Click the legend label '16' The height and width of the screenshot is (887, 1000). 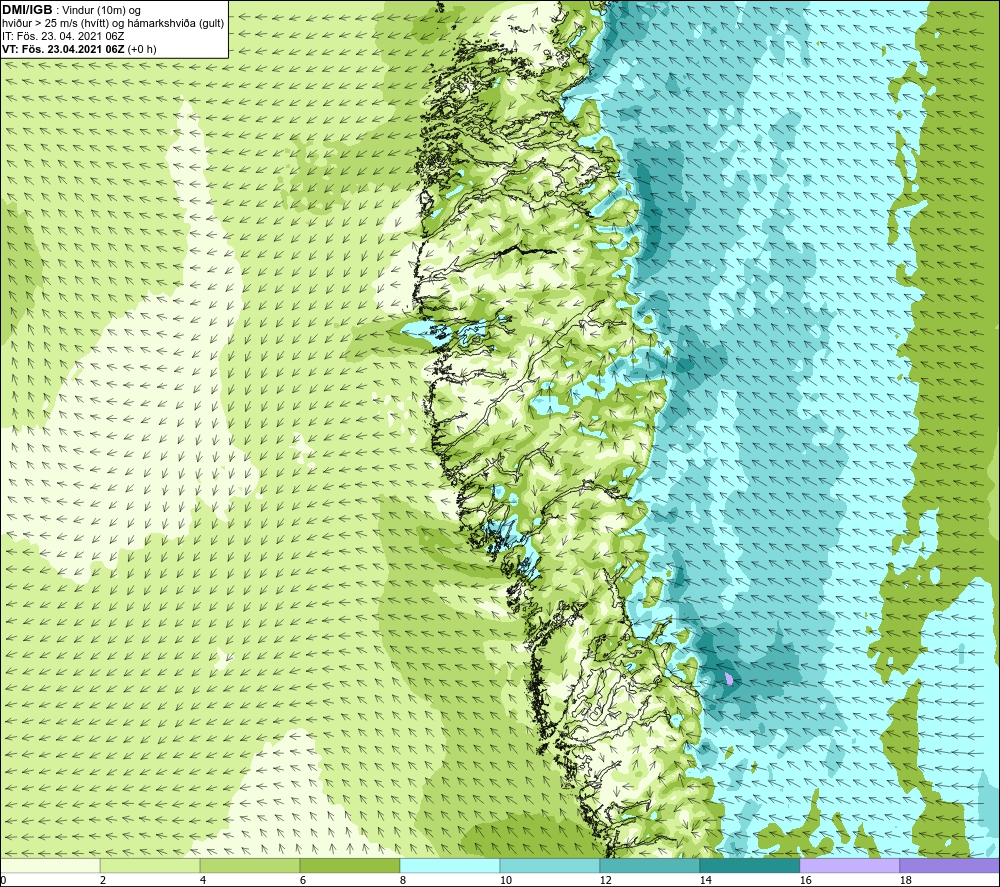click(805, 881)
